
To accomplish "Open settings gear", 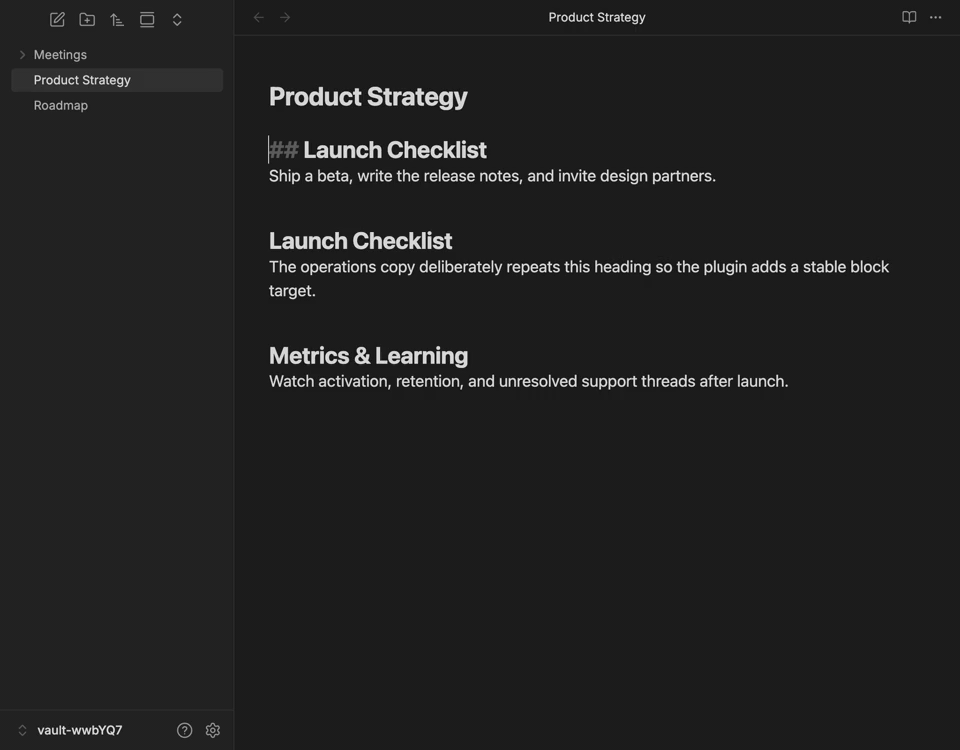I will pyautogui.click(x=212, y=730).
